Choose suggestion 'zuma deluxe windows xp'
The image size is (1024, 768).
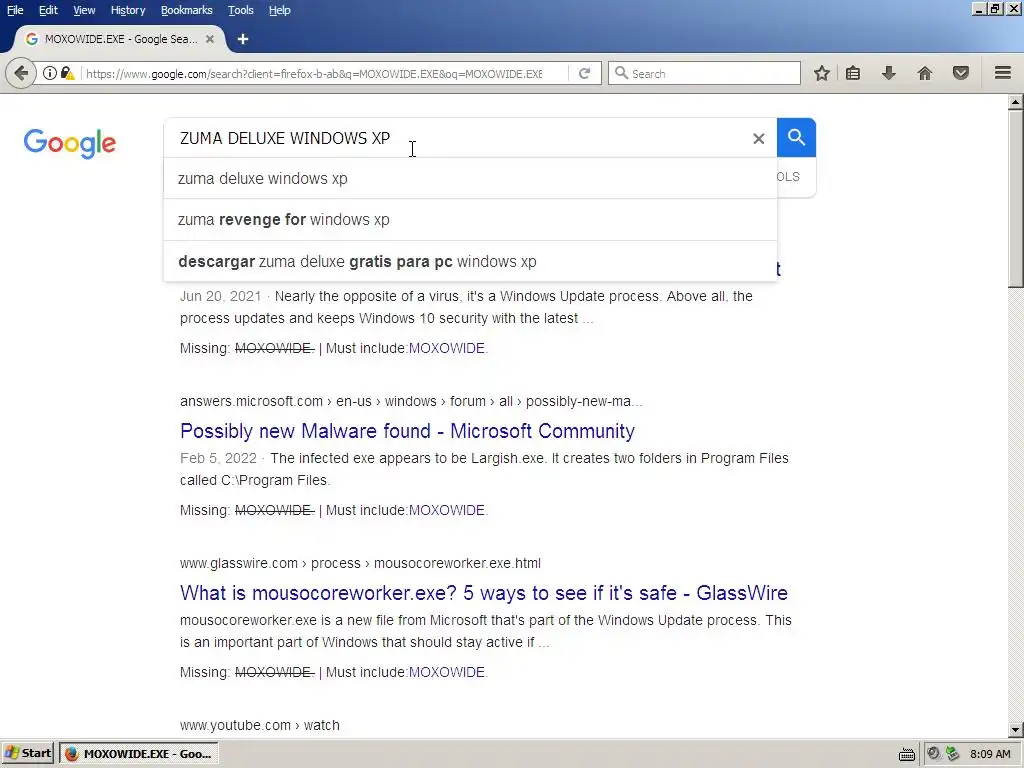470,178
